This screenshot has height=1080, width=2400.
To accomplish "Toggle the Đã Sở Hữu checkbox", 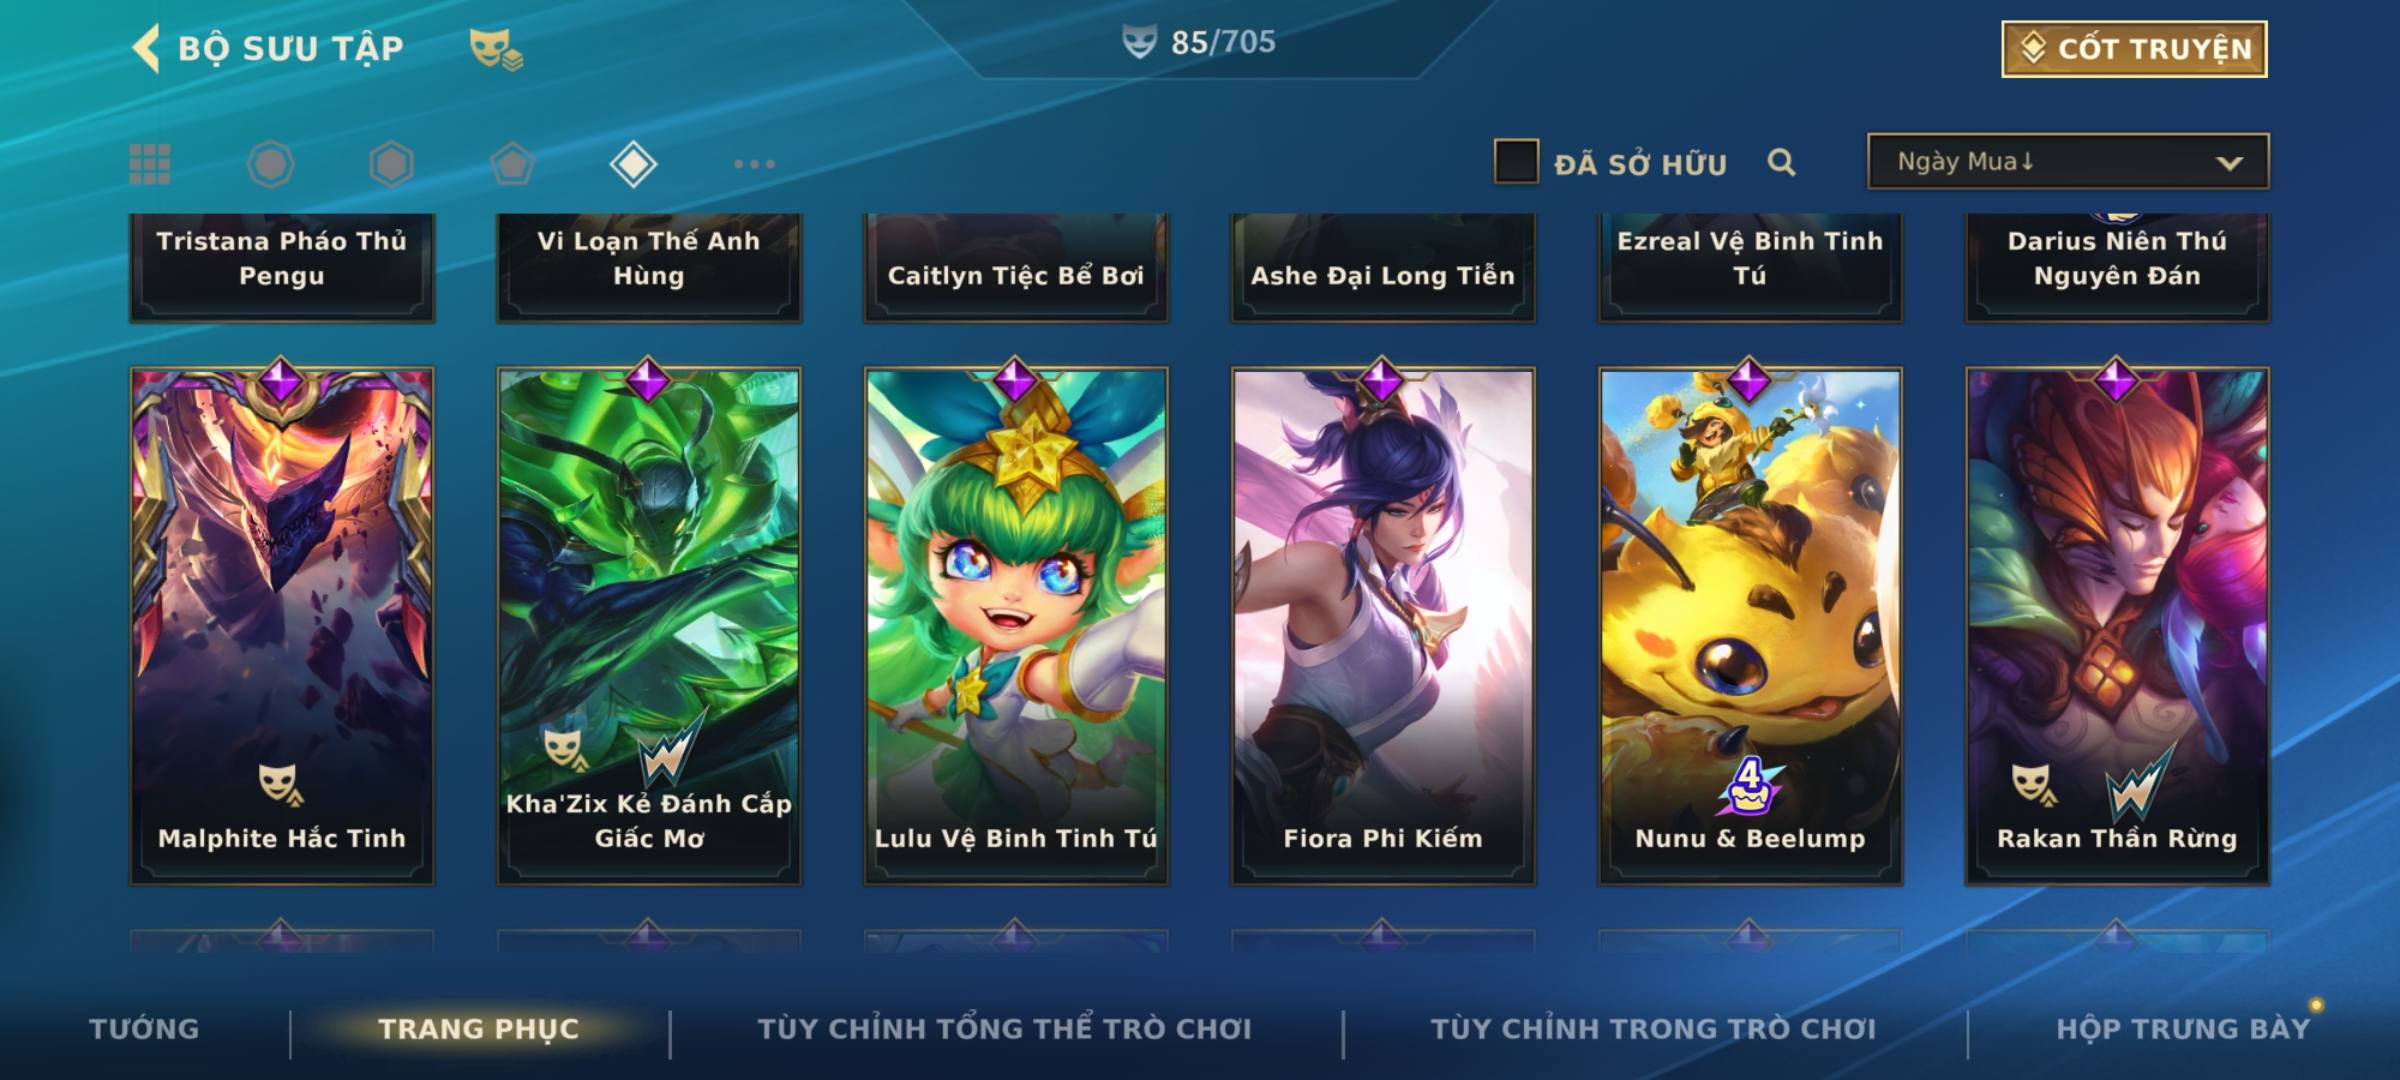I will tap(1516, 162).
